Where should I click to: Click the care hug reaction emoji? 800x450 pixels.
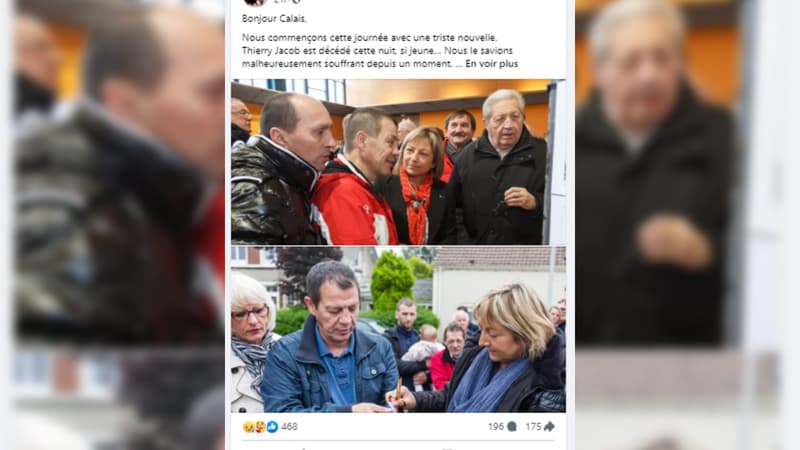pos(260,427)
